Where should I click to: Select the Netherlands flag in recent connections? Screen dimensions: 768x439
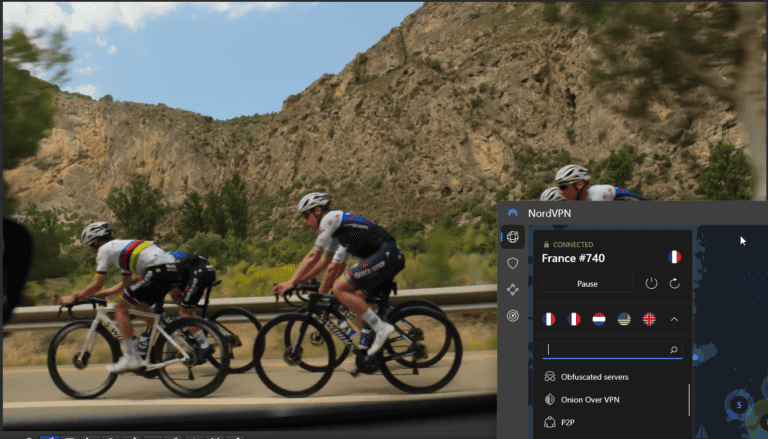tap(599, 319)
